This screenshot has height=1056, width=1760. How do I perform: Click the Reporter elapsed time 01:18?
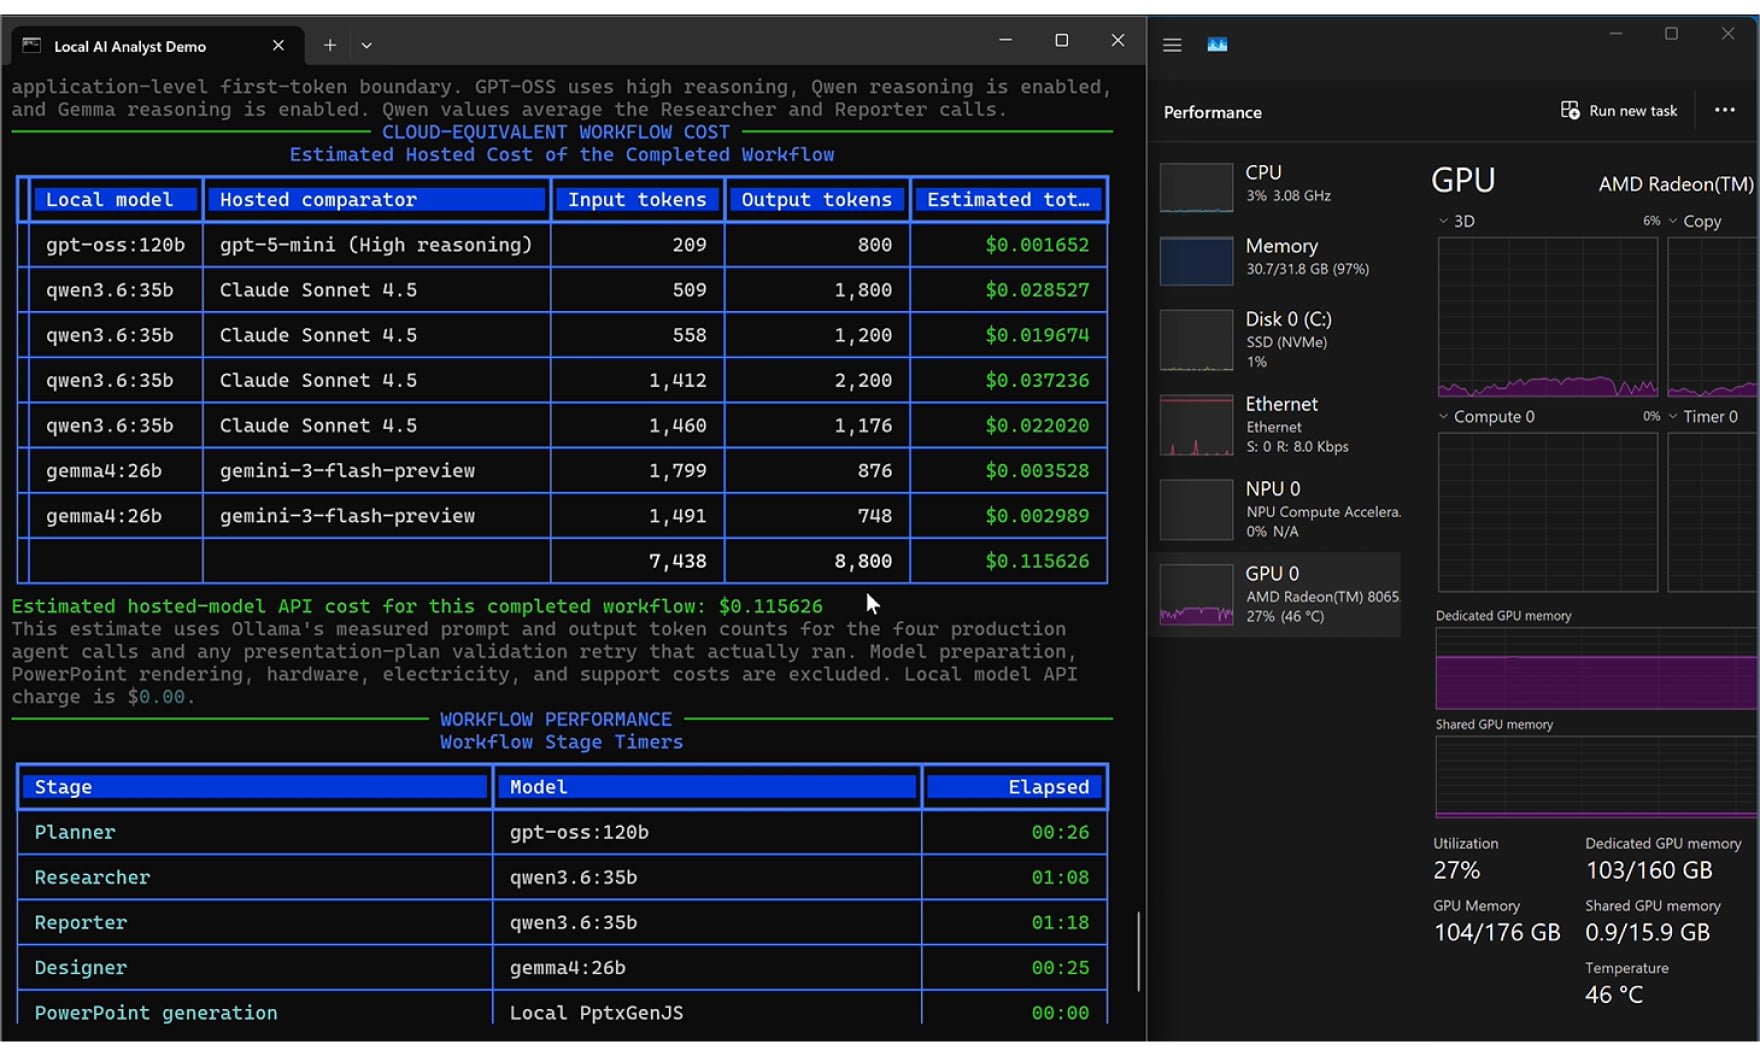1060,922
